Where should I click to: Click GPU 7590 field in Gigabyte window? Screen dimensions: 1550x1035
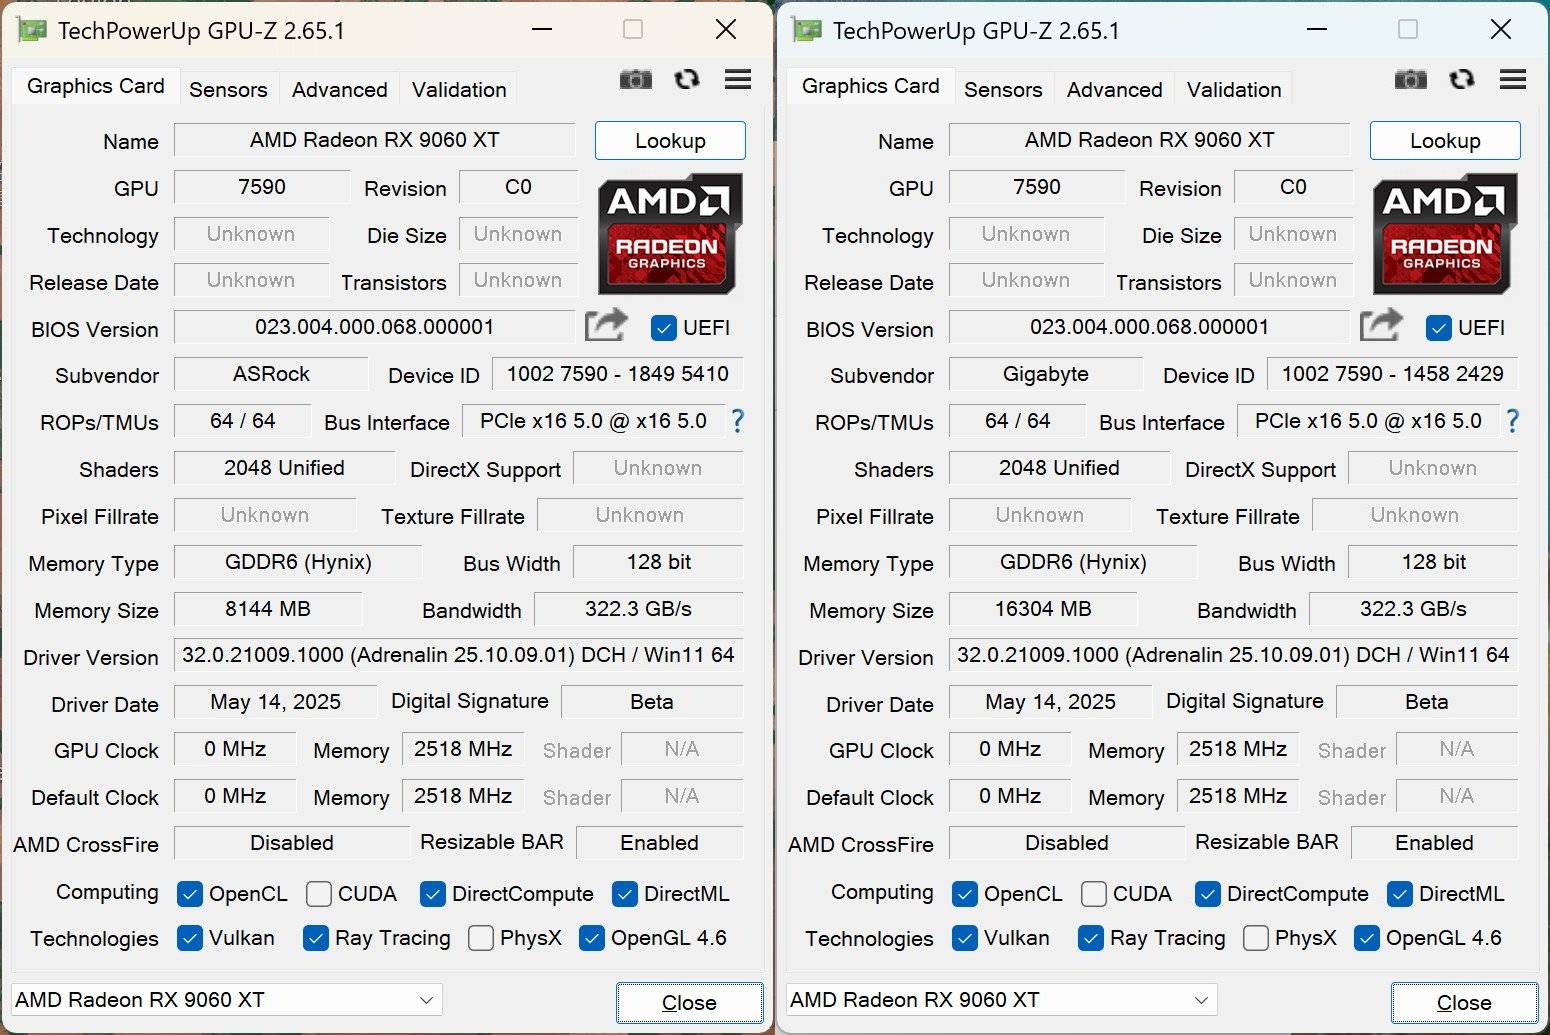1037,187
